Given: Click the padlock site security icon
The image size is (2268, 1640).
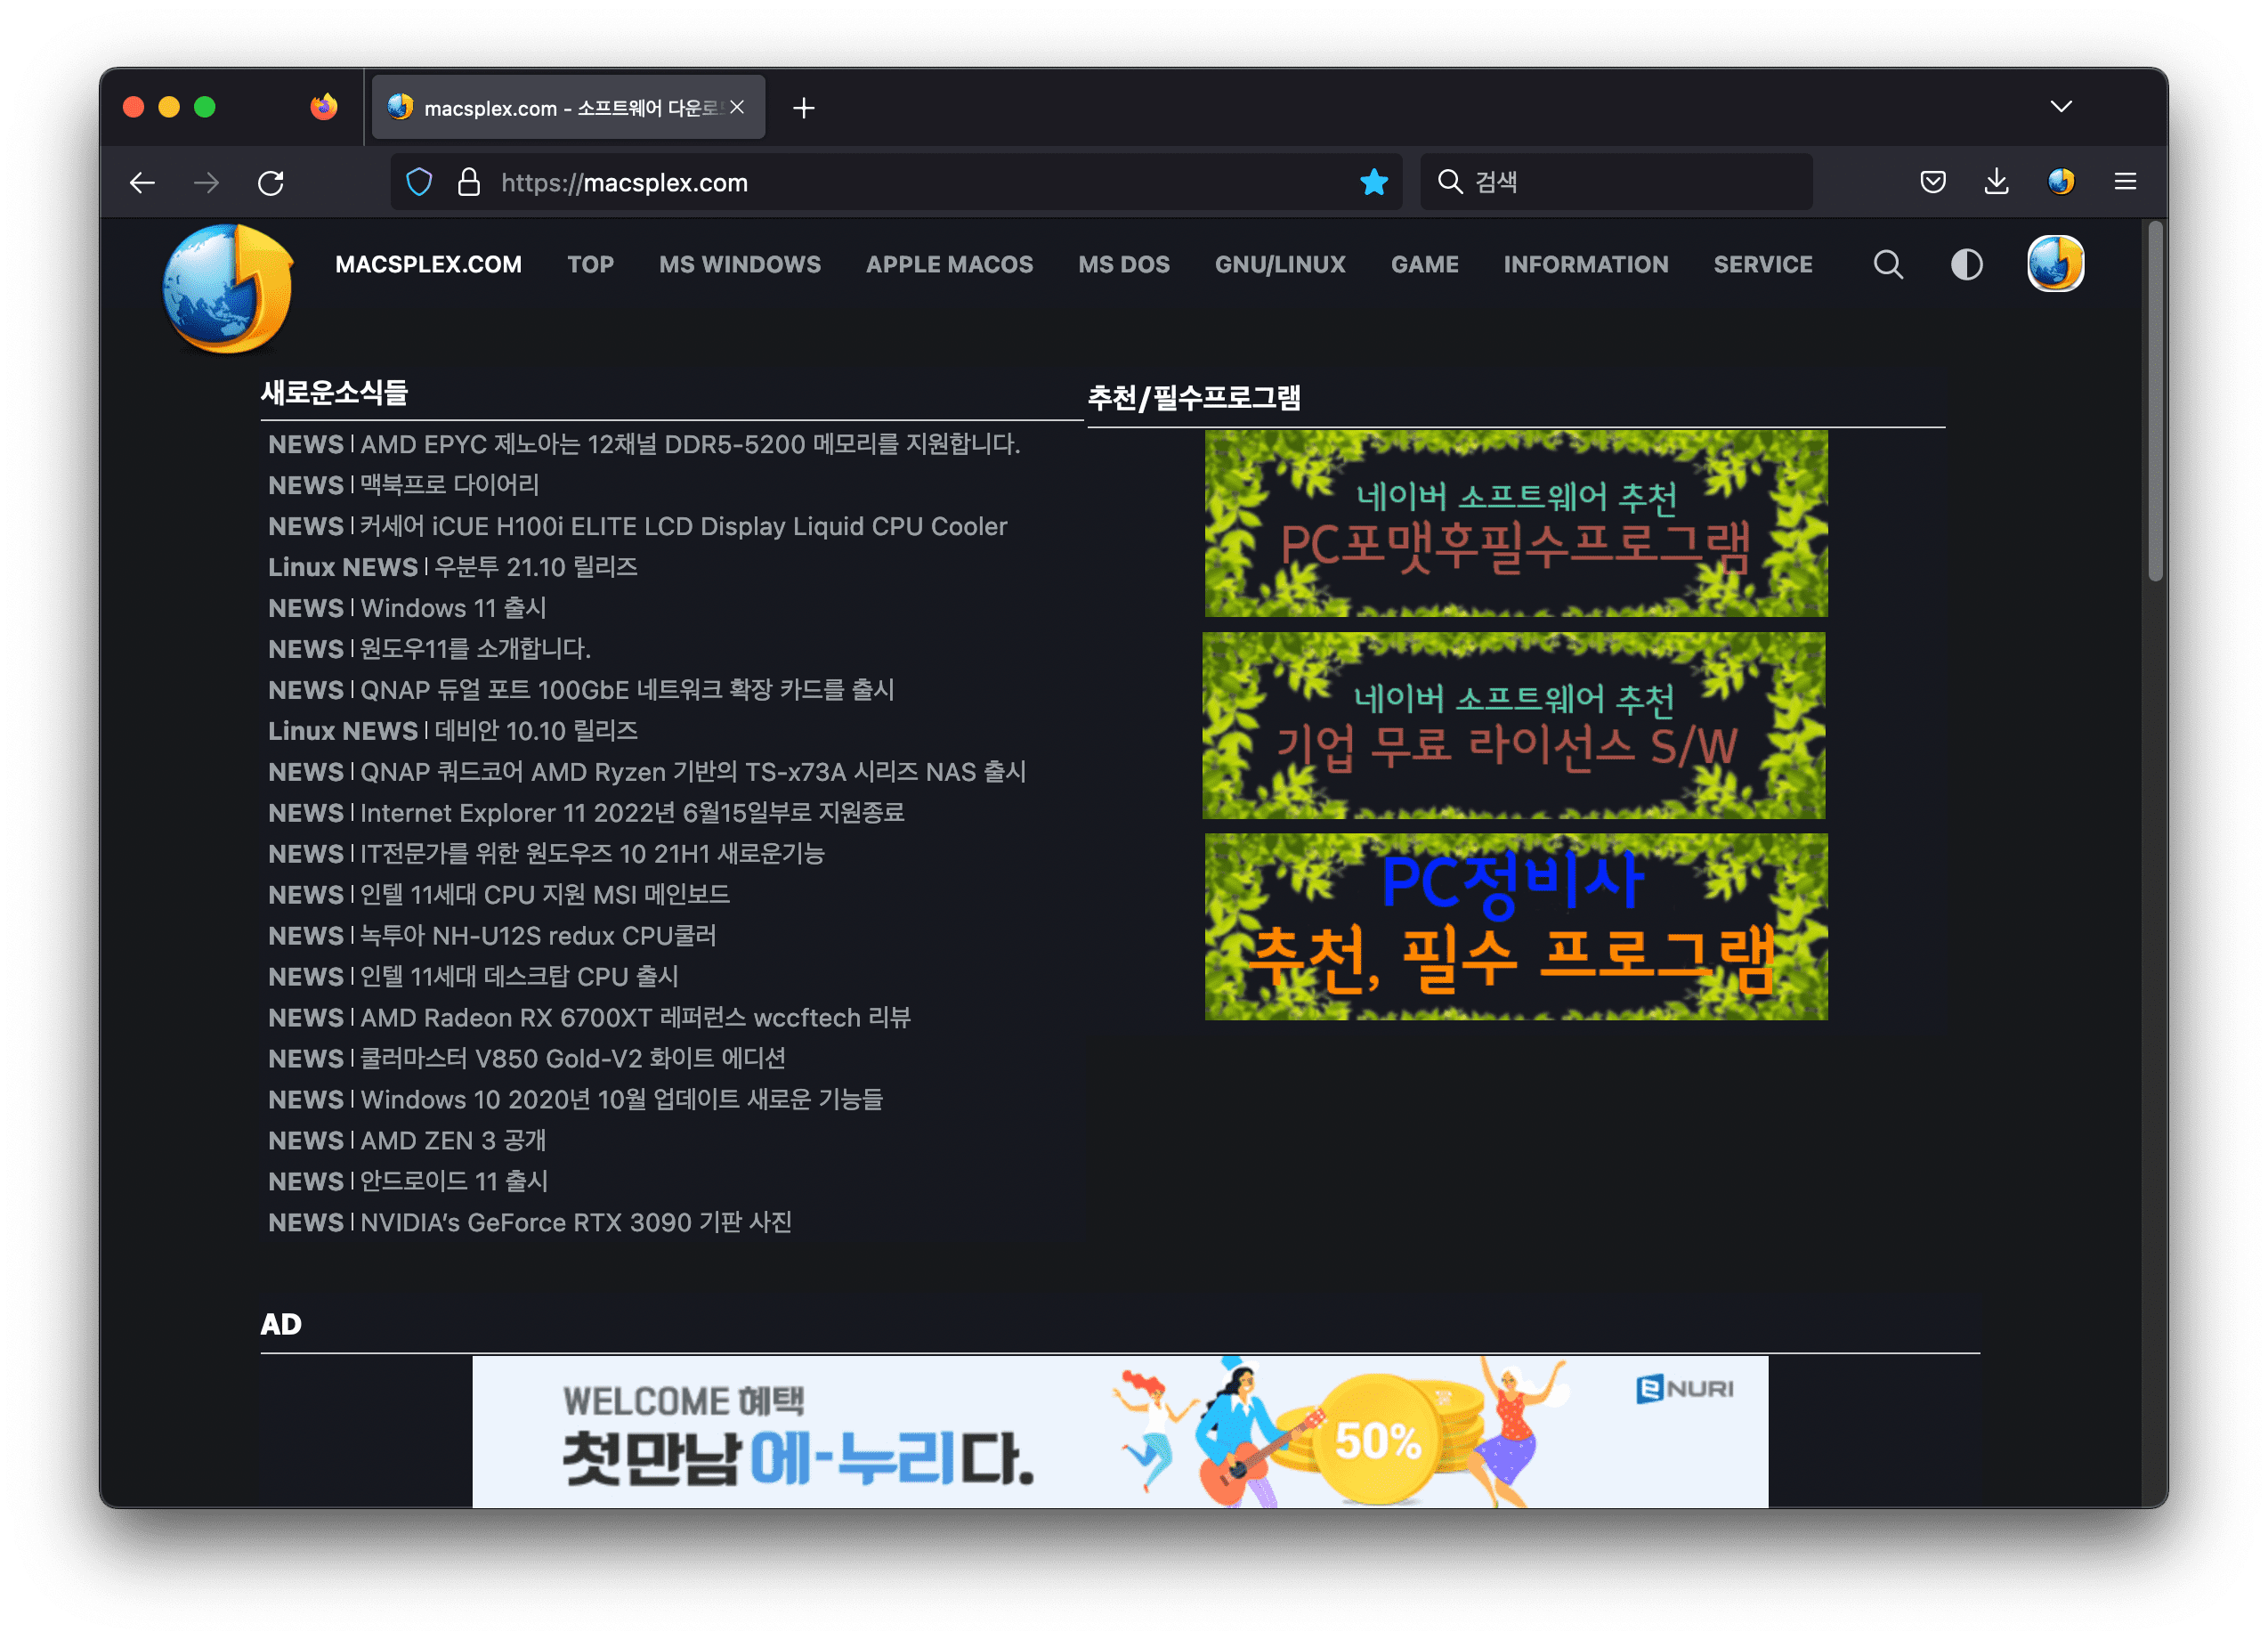Looking at the screenshot, I should click(x=469, y=182).
